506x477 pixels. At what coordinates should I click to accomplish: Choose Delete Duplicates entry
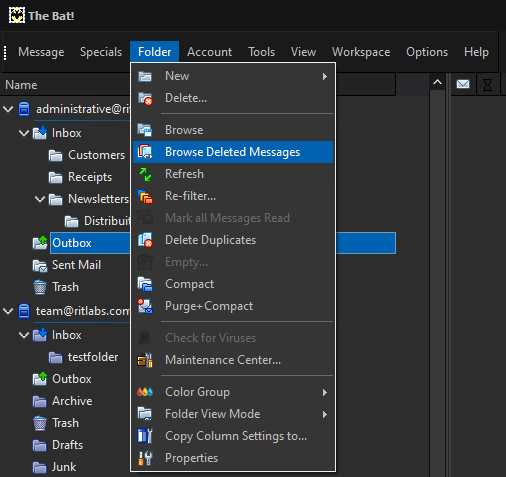point(233,240)
